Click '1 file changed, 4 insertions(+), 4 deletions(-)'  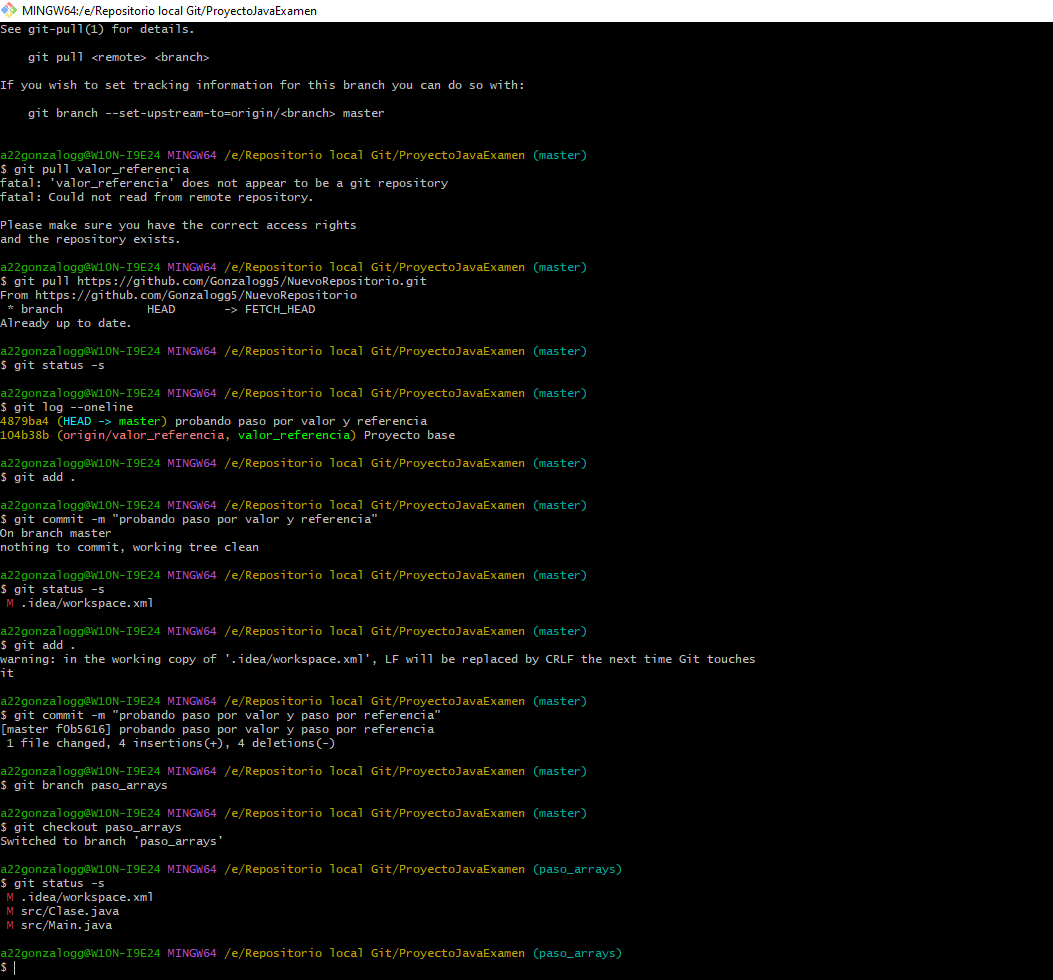click(171, 744)
